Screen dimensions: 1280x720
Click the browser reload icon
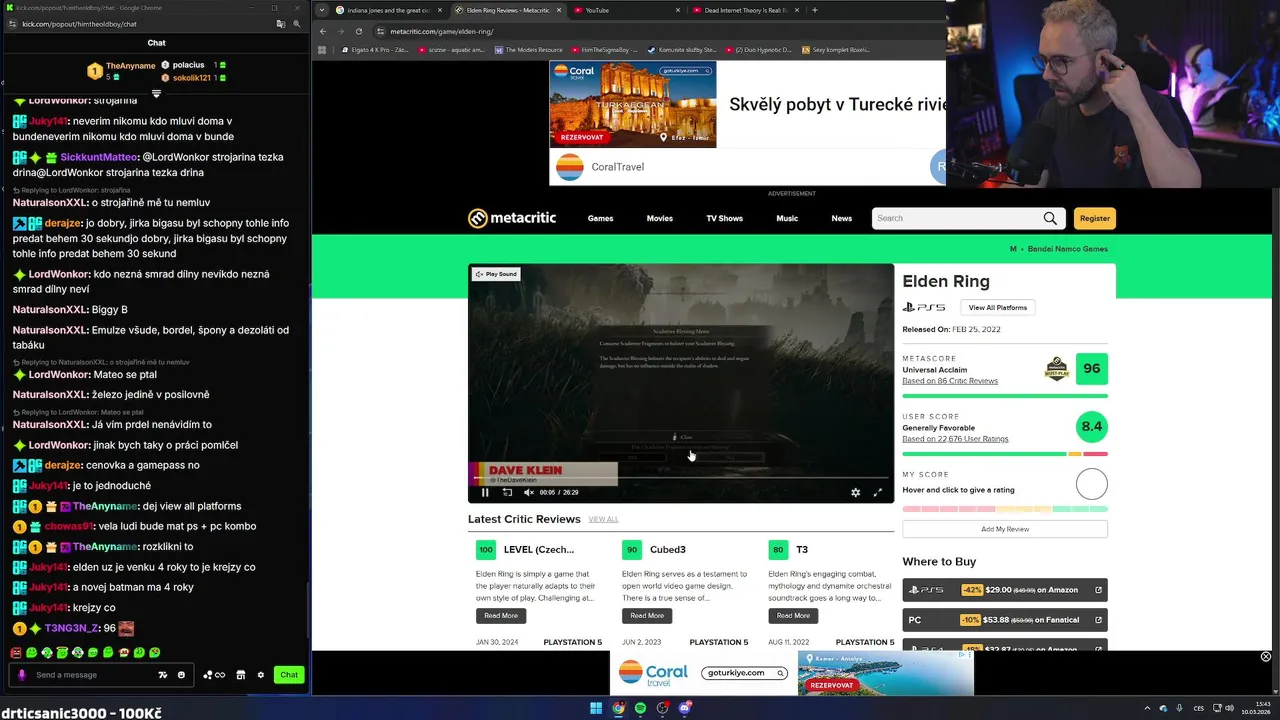(359, 31)
